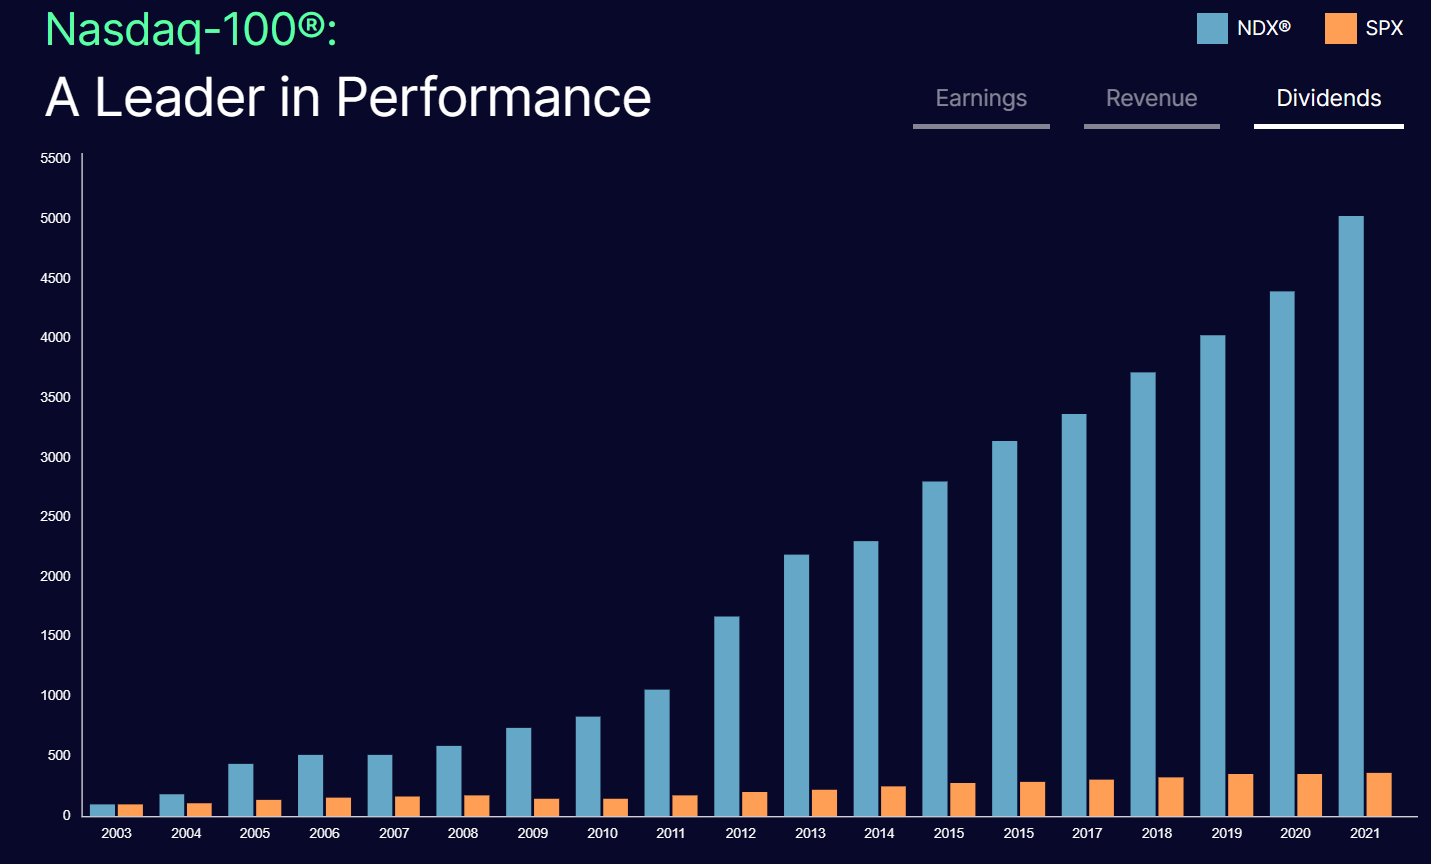Click the 4000 y-axis label
1431x864 pixels.
coord(55,337)
